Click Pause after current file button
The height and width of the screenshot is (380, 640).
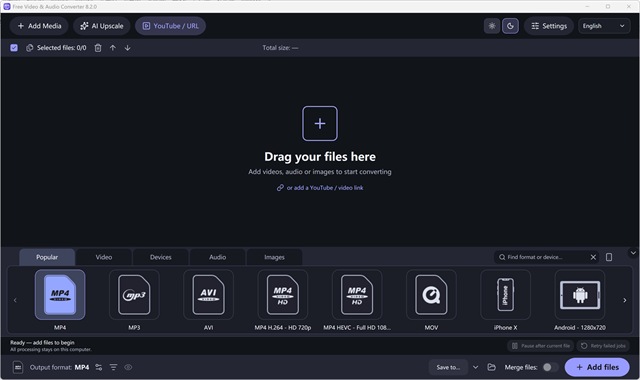pyautogui.click(x=541, y=346)
